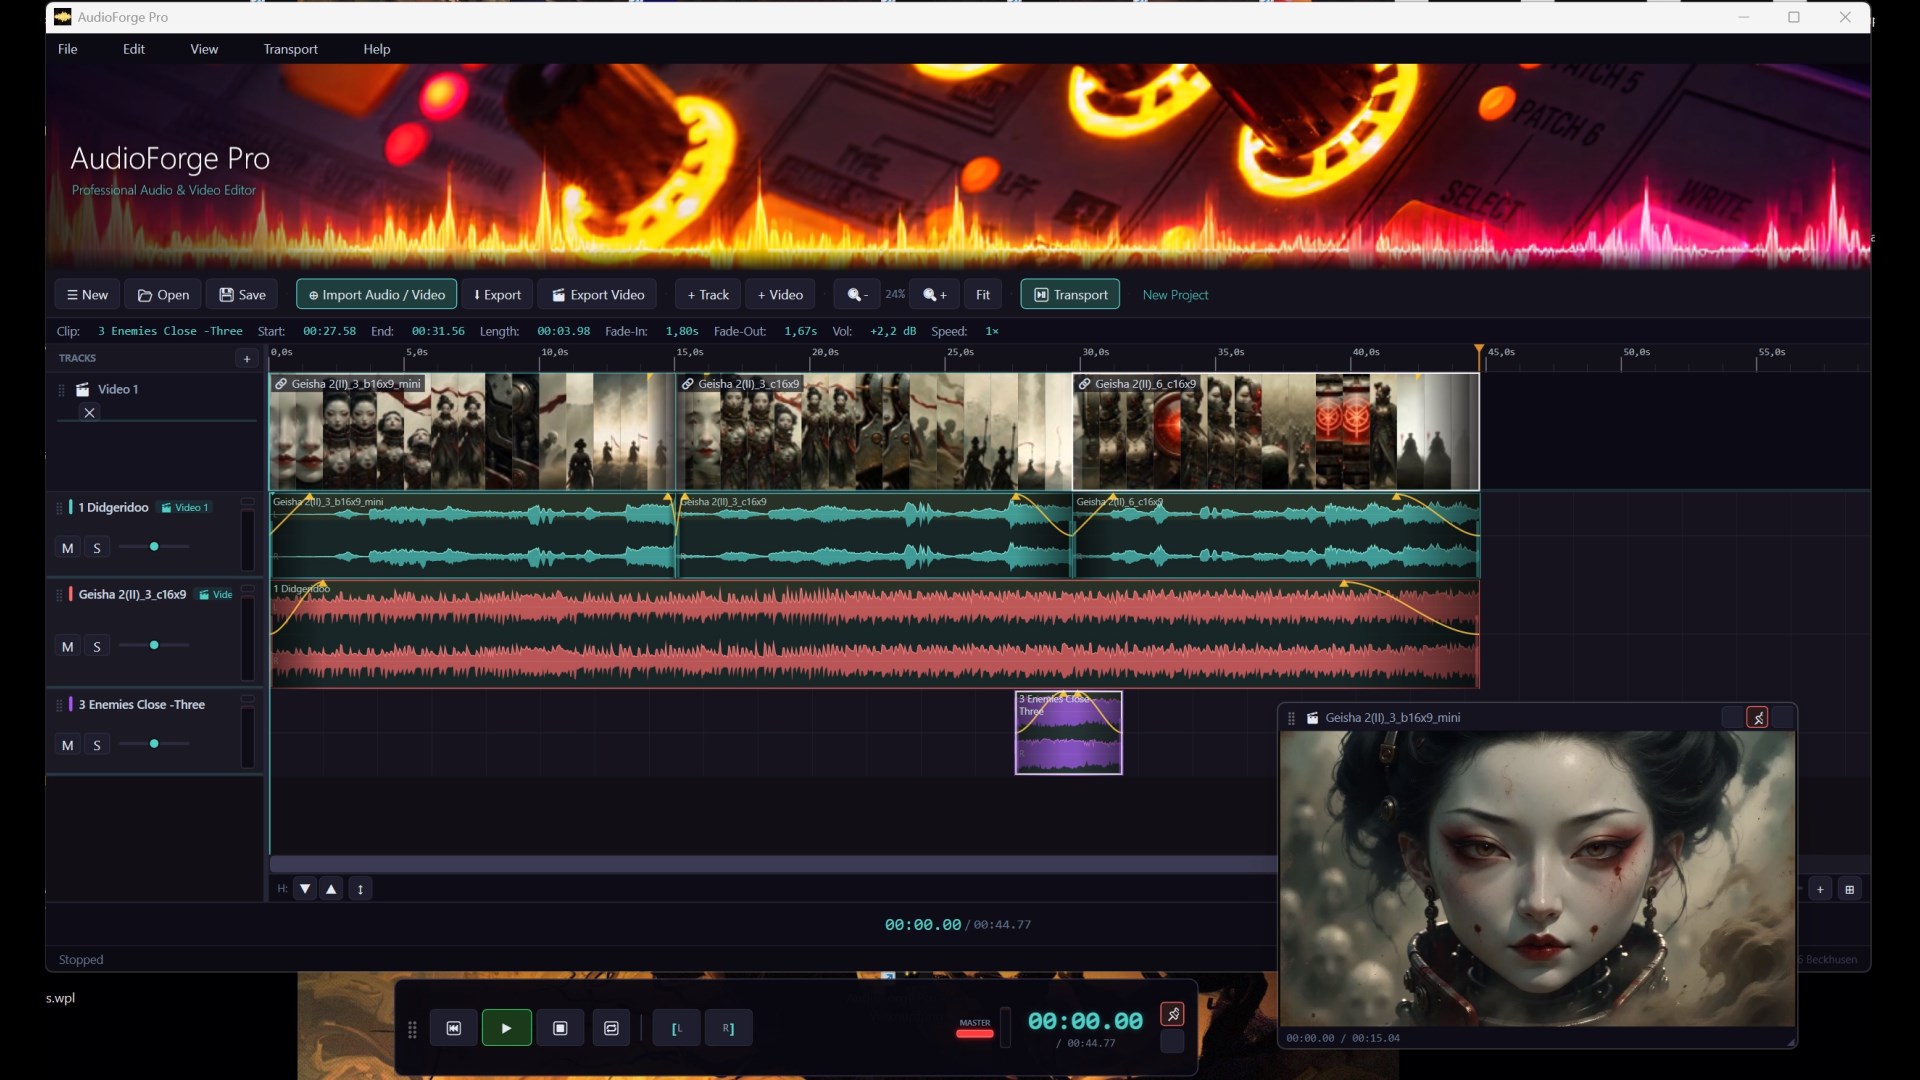Select the red 1 Didgeridoo audio clip waveform
Screen dimensions: 1920x1080
coord(875,635)
